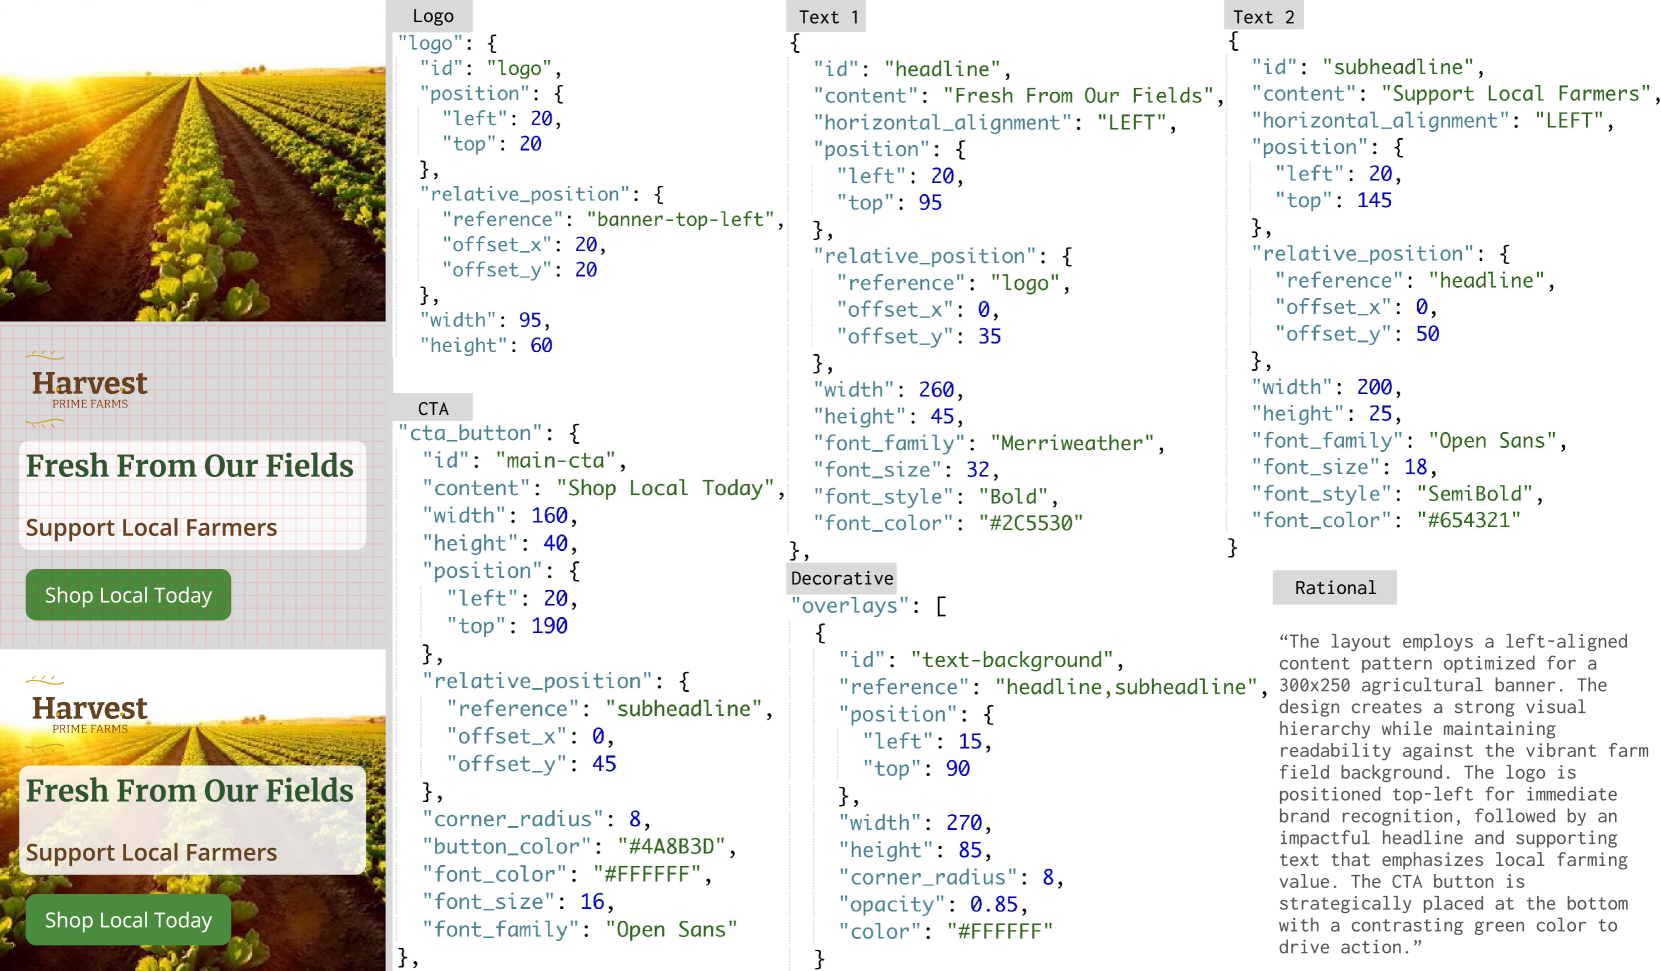The width and height of the screenshot is (1661, 971).
Task: Select the Text 1 section label
Action: 828,17
